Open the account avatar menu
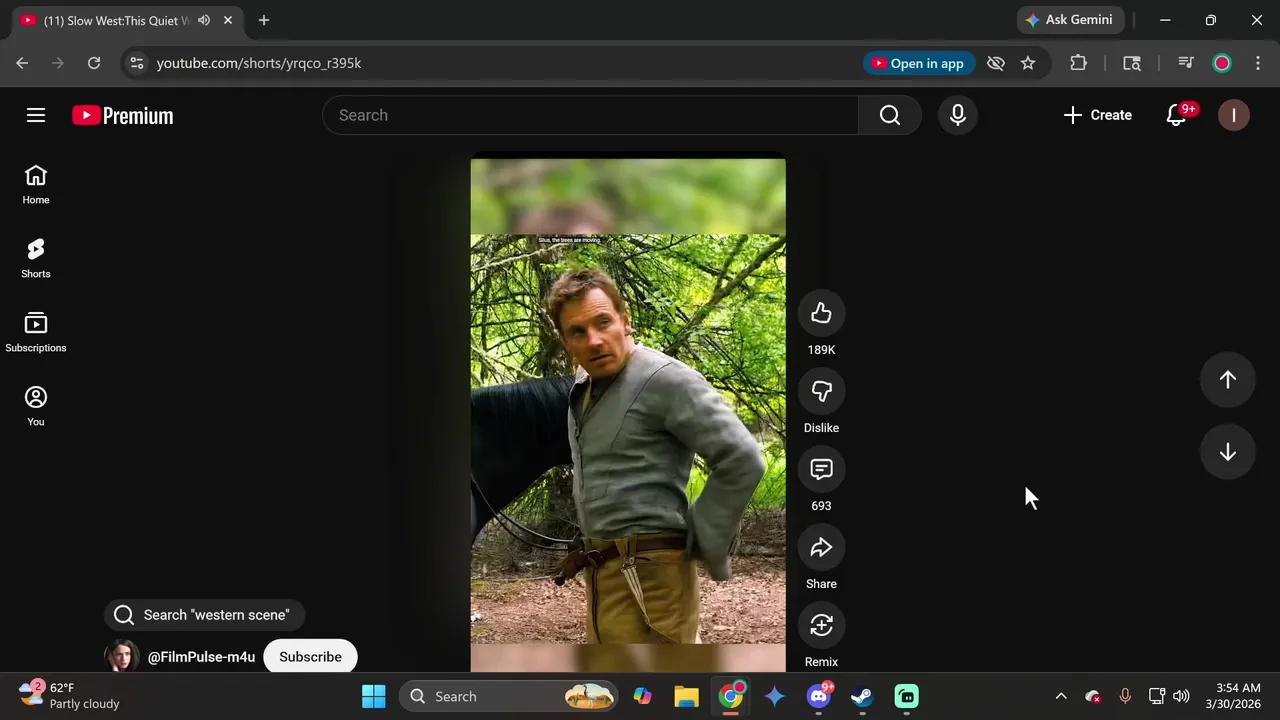This screenshot has width=1280, height=720. coord(1234,115)
